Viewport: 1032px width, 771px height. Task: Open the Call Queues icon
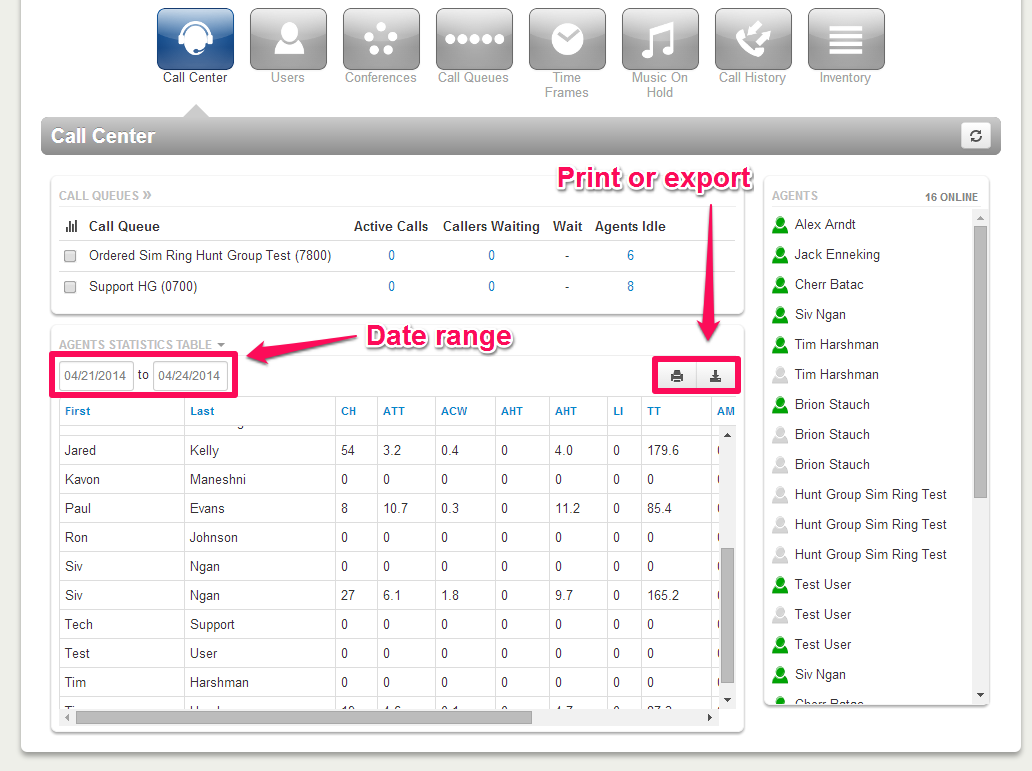pos(473,38)
